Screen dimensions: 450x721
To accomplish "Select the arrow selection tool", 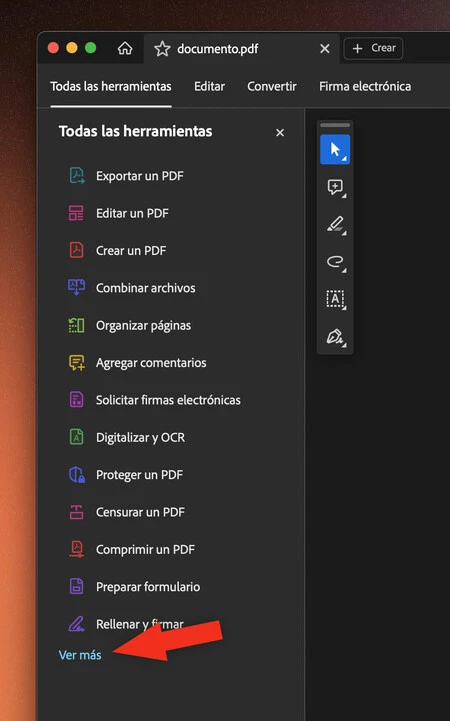I will (x=335, y=149).
